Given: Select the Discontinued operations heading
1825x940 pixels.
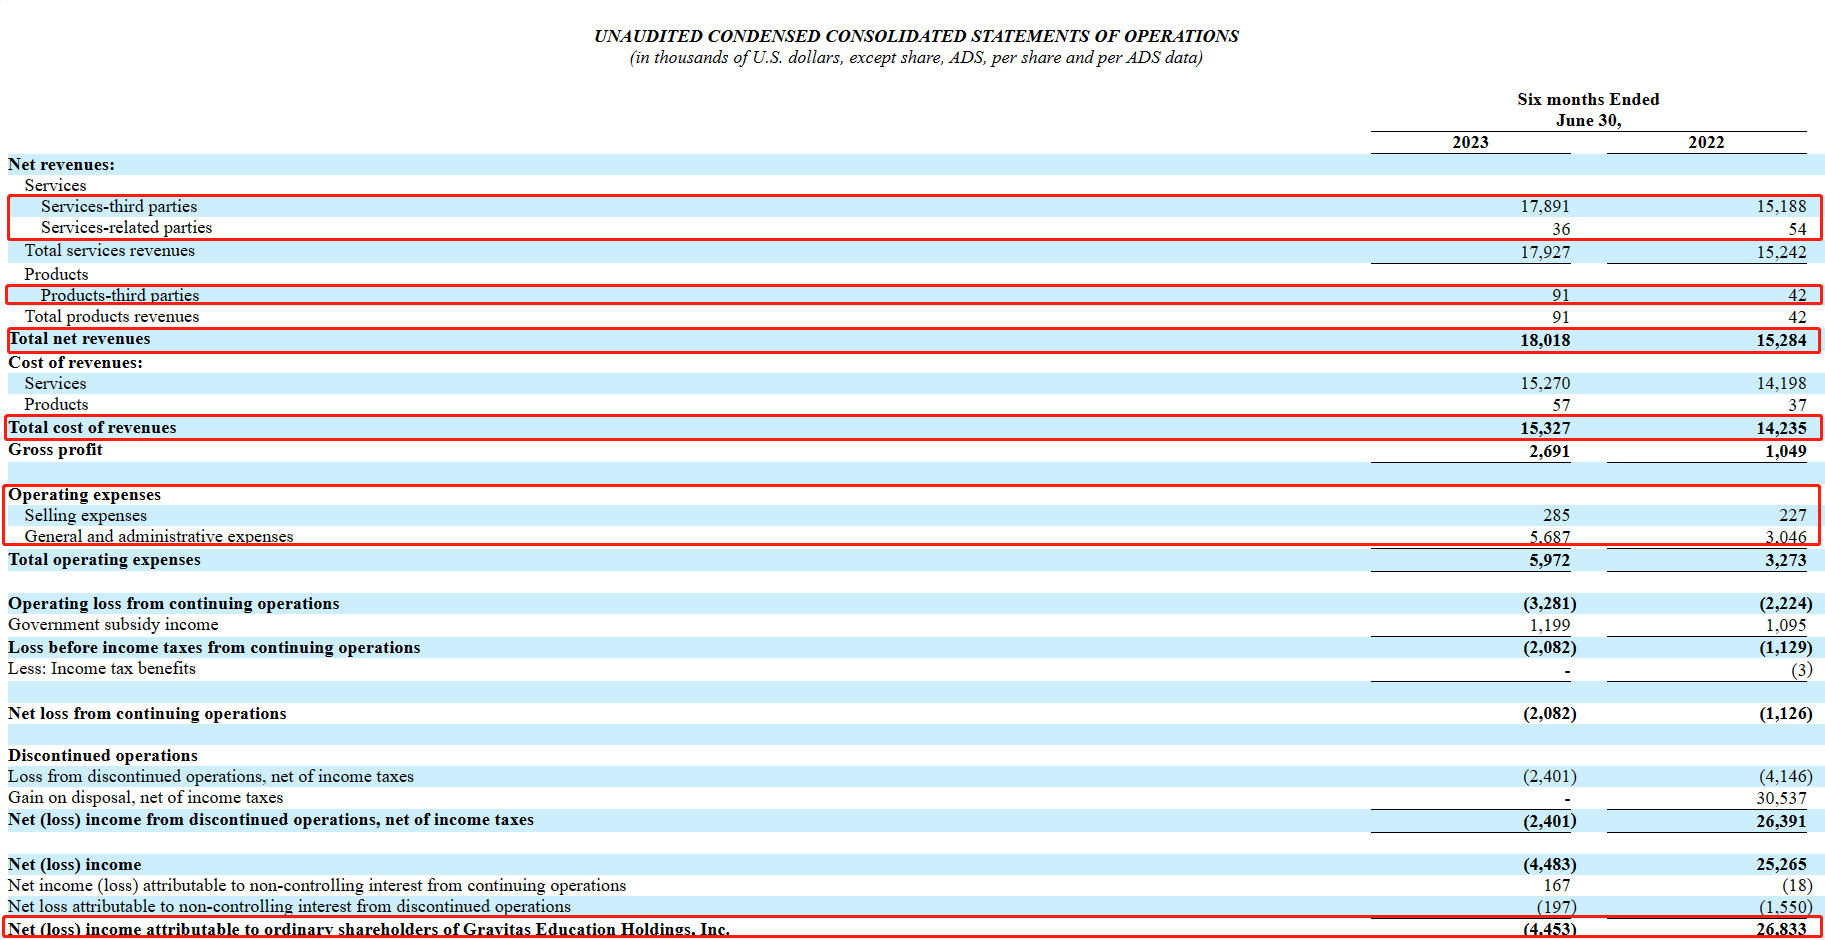Looking at the screenshot, I should pos(103,756).
